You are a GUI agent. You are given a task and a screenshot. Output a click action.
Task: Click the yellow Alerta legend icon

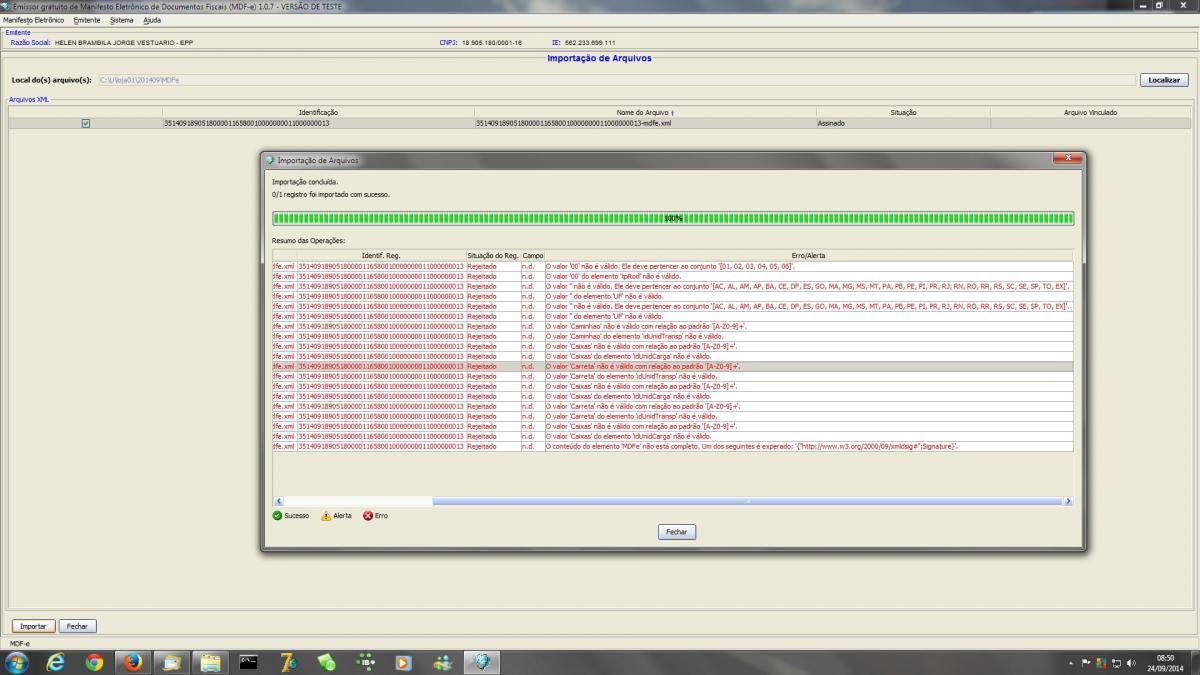(326, 516)
